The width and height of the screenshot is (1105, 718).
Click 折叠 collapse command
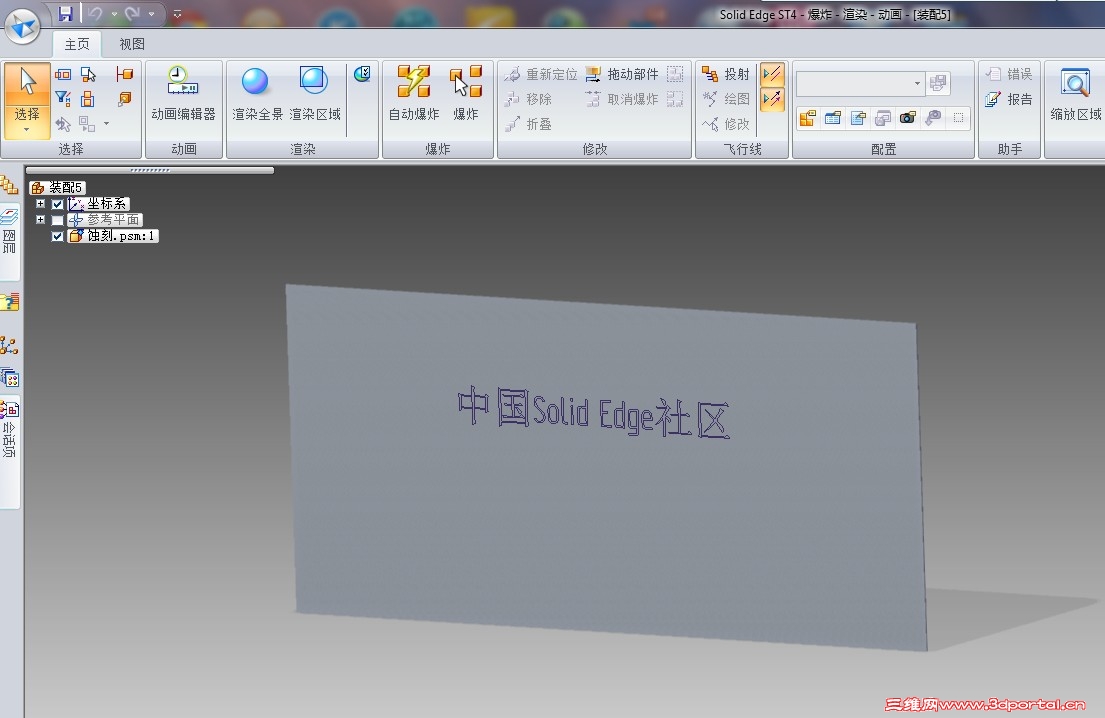coord(528,125)
